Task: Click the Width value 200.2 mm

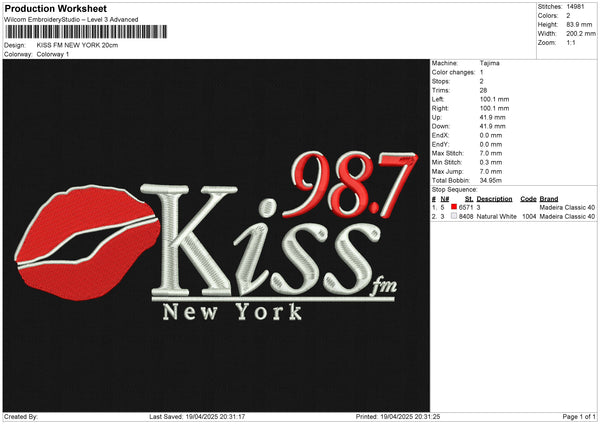Action: pyautogui.click(x=581, y=34)
